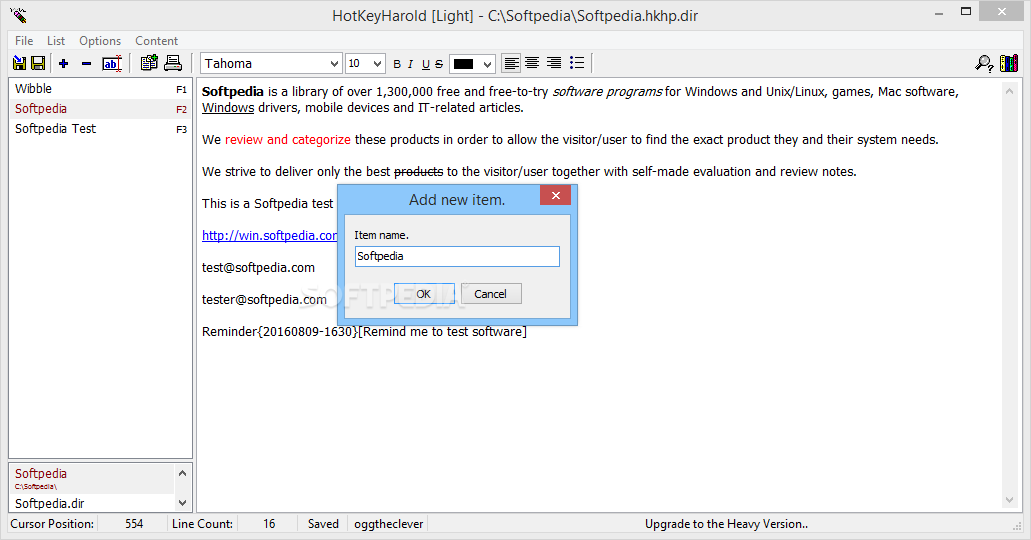Click the bottom-left list up arrow
Screen dimensions: 1031x540
pos(183,473)
